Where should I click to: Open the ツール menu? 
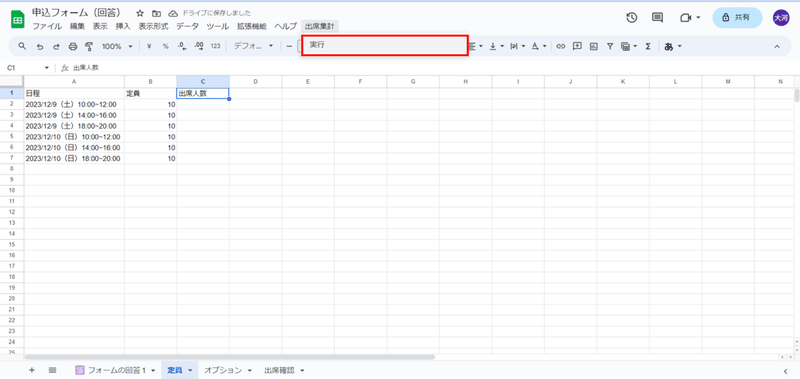pyautogui.click(x=218, y=27)
